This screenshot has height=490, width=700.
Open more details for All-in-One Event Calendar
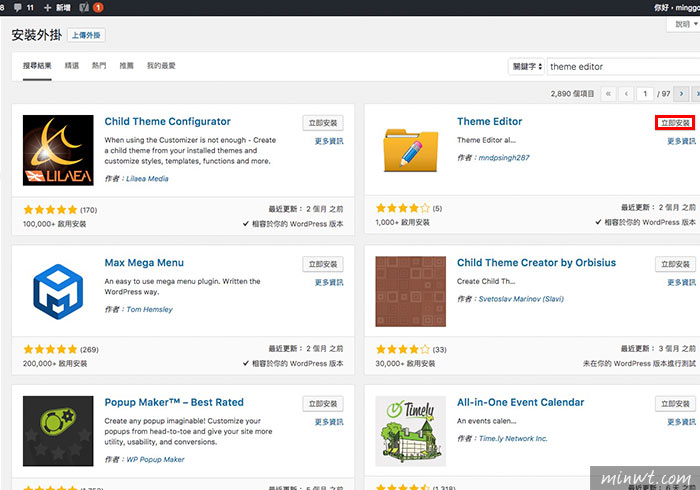pyautogui.click(x=681, y=422)
